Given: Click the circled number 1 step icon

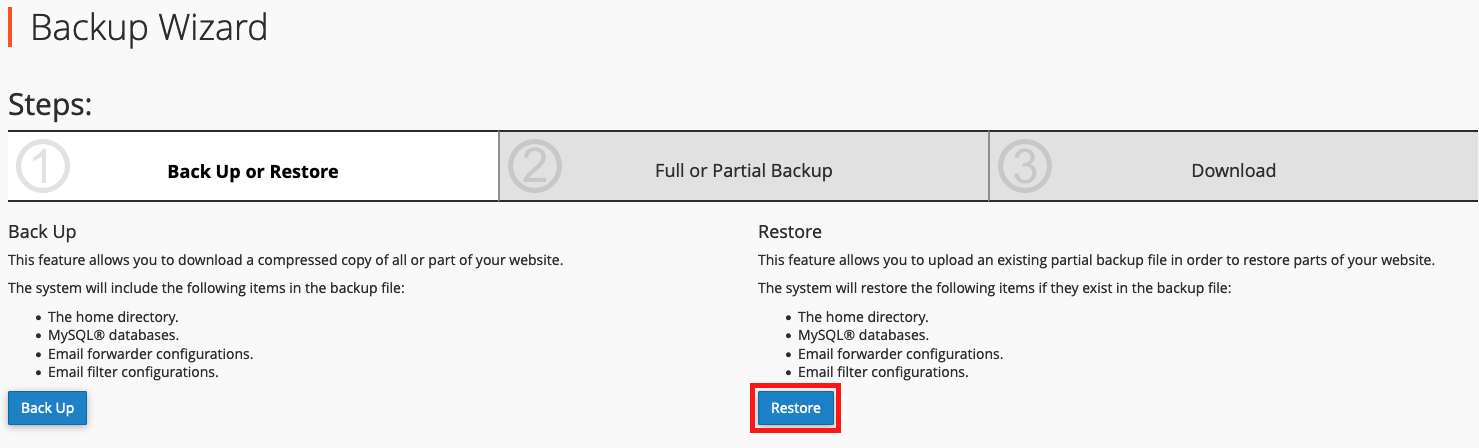Looking at the screenshot, I should (43, 166).
